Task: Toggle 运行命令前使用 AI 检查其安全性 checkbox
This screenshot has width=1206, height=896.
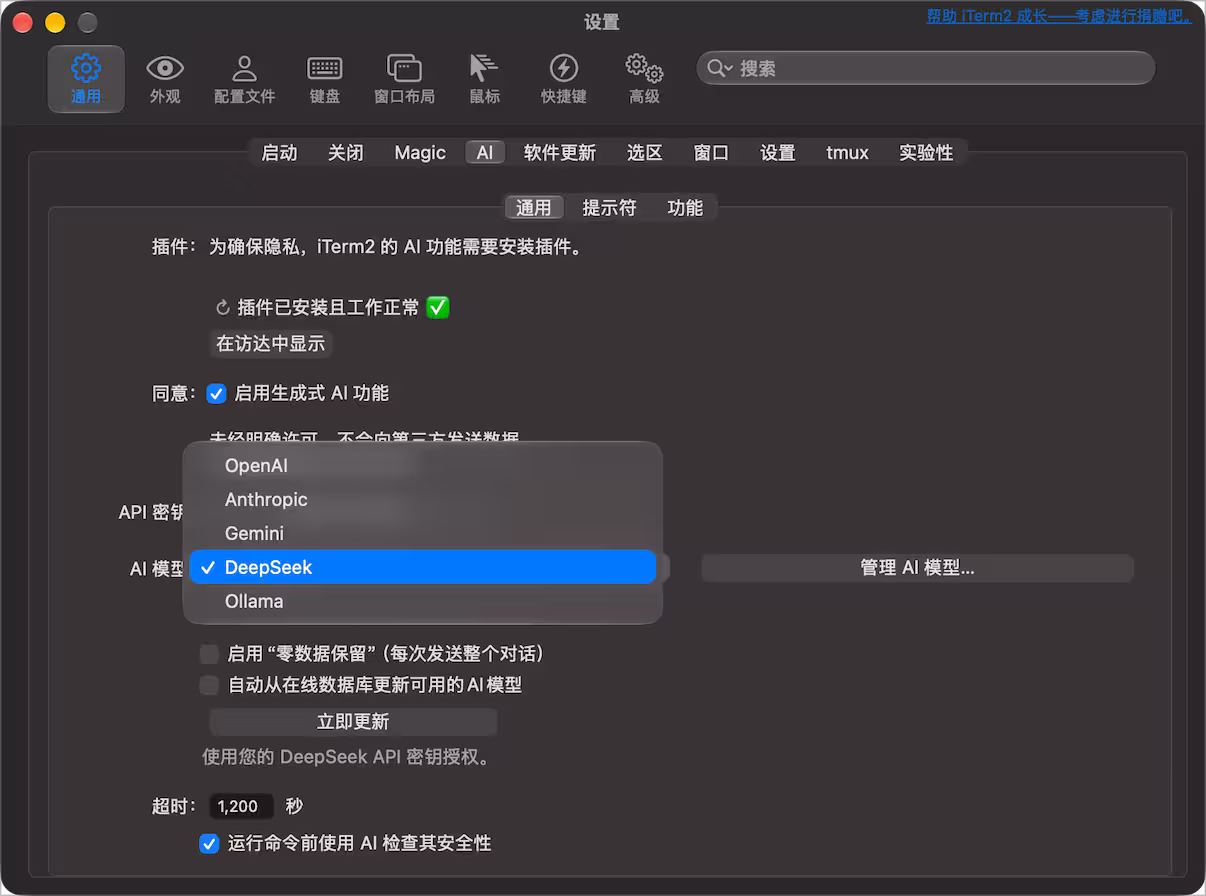Action: (209, 844)
